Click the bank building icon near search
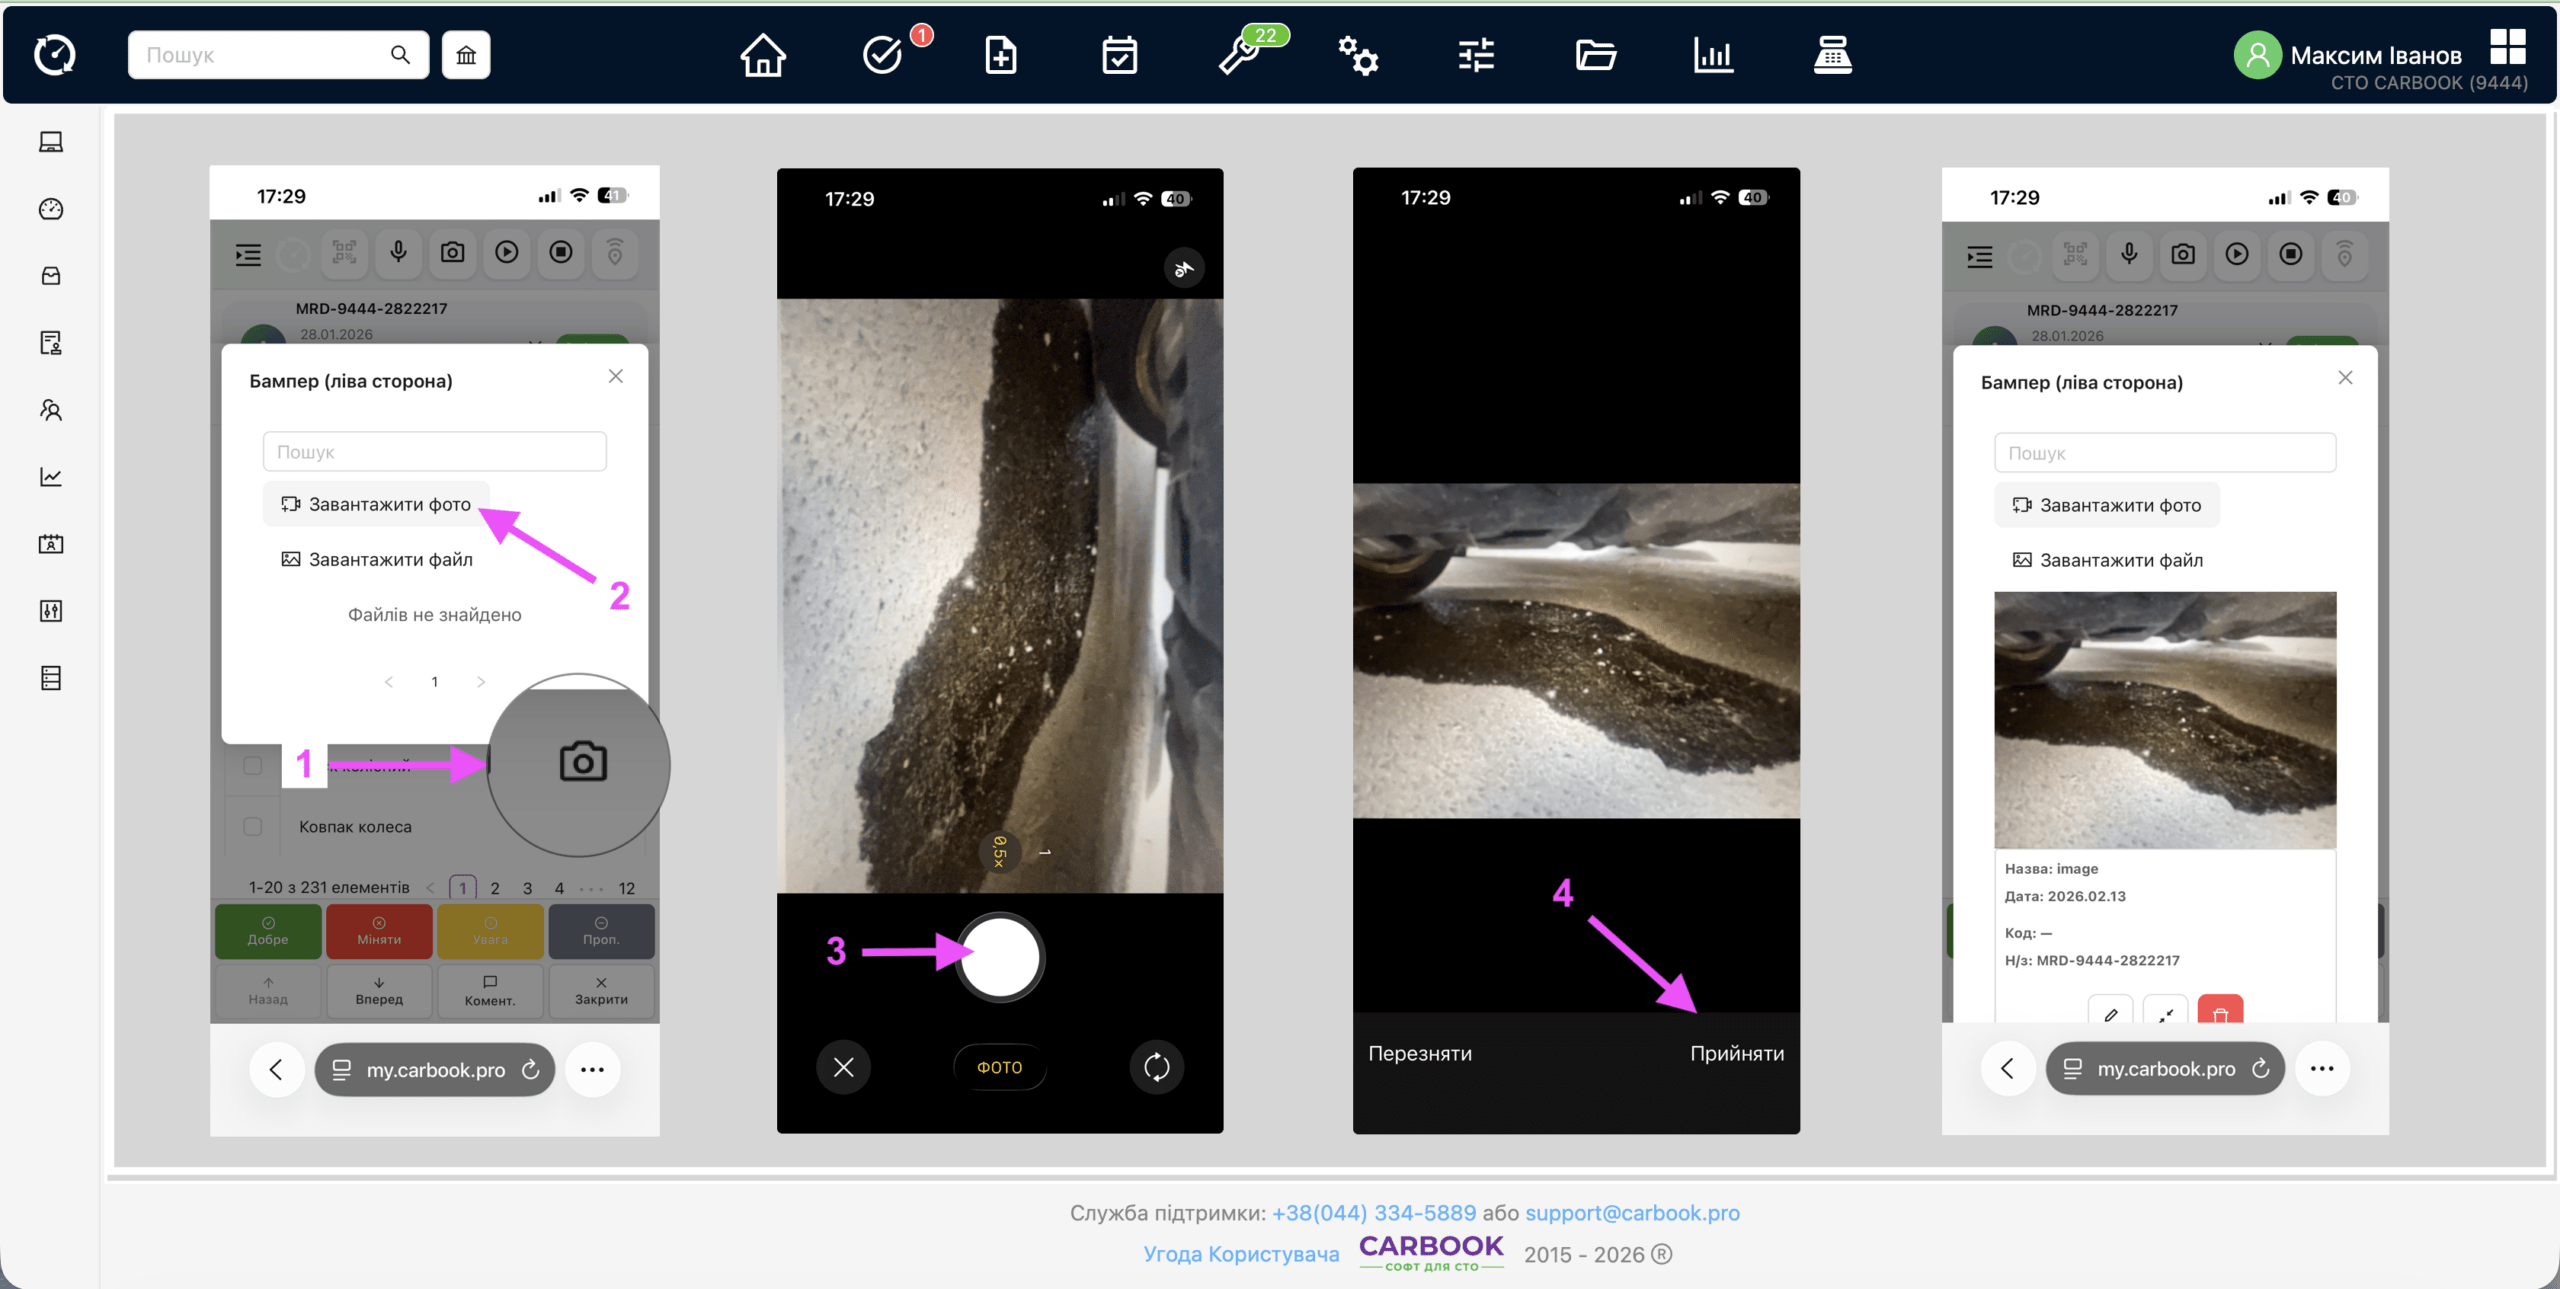2560x1289 pixels. click(x=466, y=55)
